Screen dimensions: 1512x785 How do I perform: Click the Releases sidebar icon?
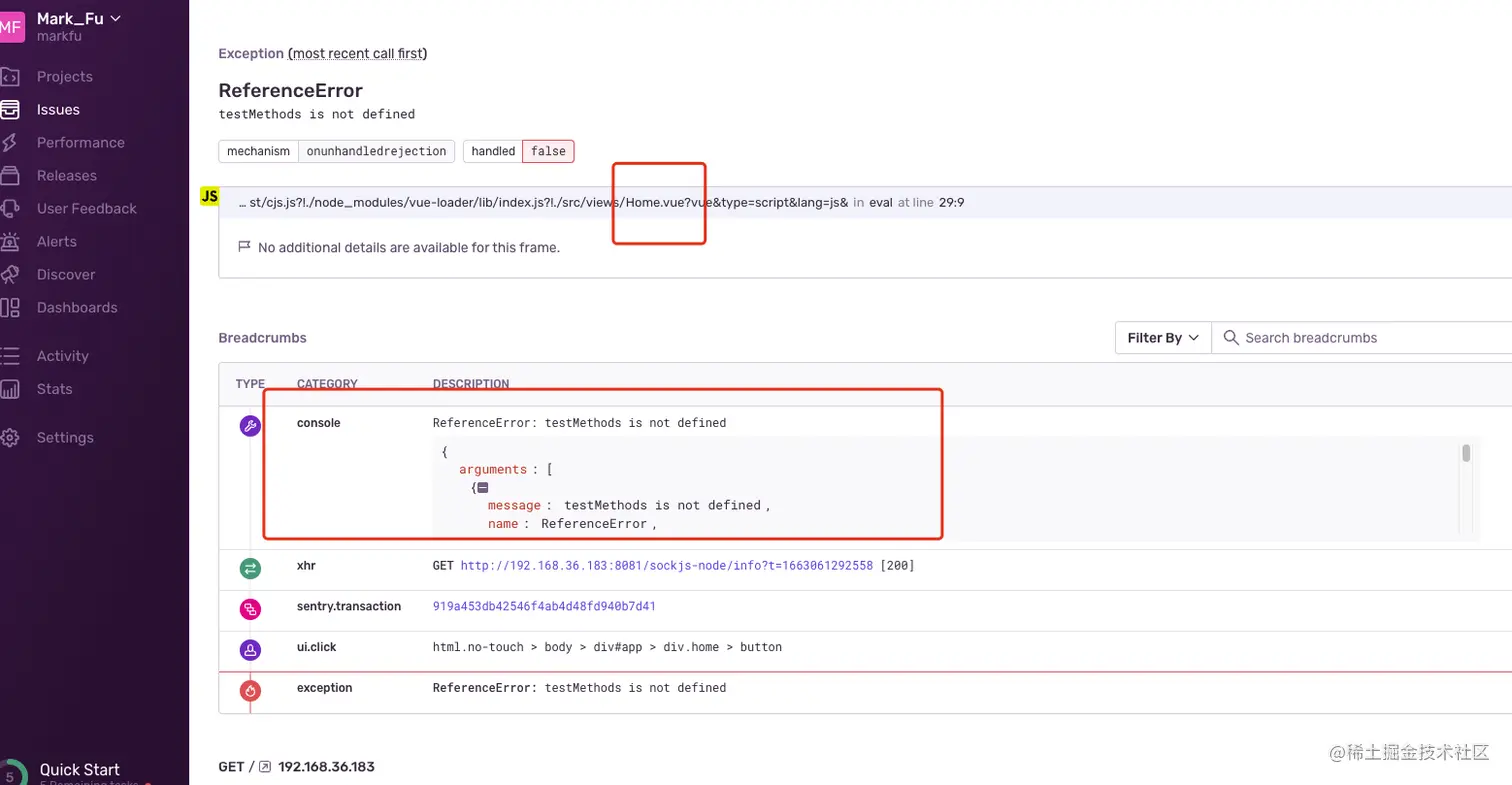point(10,176)
